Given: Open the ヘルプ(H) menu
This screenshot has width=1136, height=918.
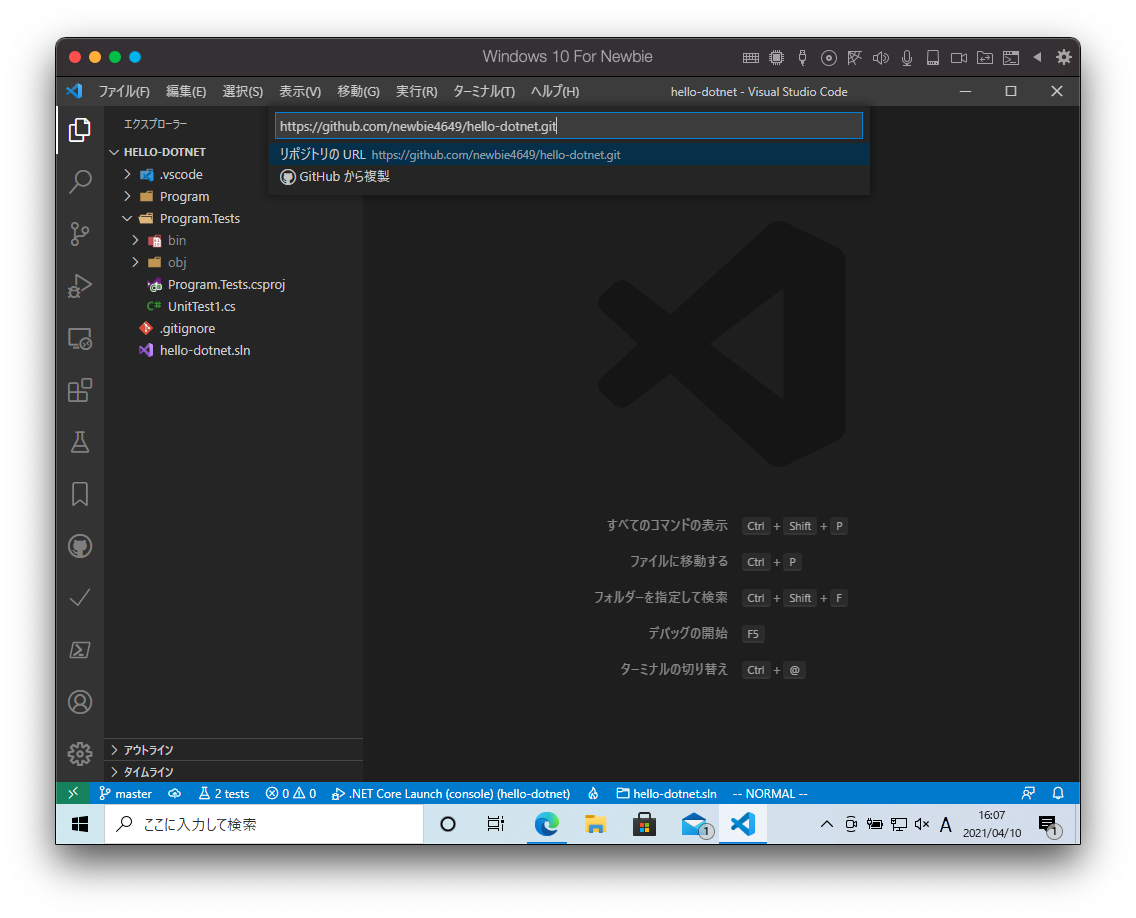Looking at the screenshot, I should pos(555,91).
